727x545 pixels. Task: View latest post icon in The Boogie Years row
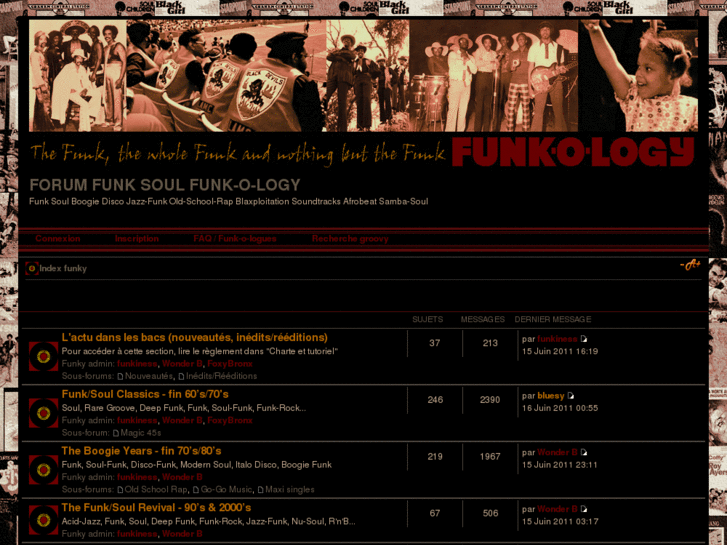[x=584, y=453]
